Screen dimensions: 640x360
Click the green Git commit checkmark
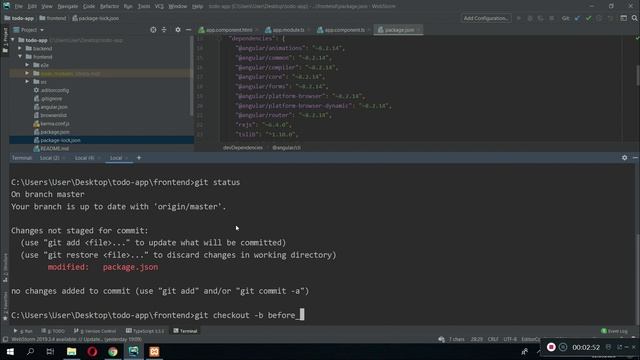(x=589, y=18)
